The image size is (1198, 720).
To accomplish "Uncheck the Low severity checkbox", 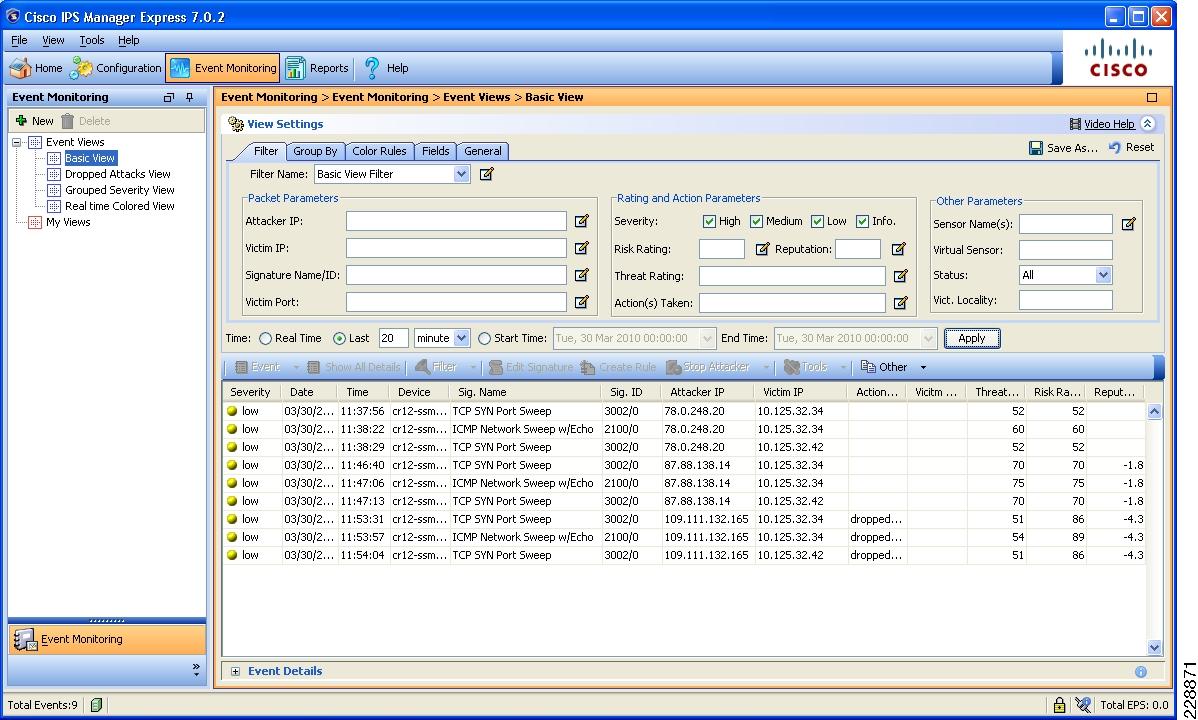I will point(818,222).
